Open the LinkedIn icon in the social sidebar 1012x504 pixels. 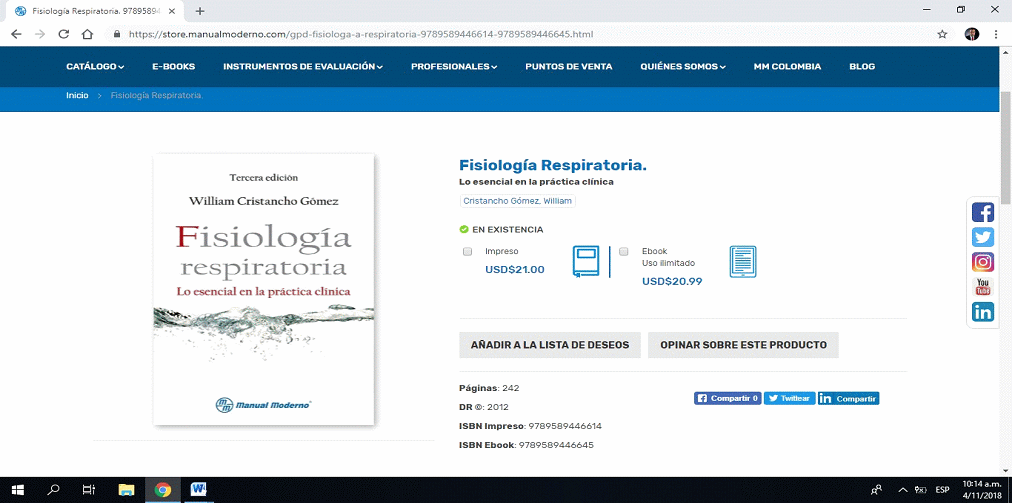point(983,312)
